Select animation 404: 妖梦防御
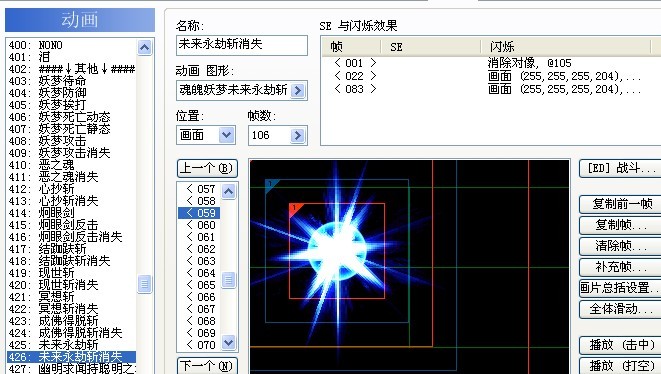The image size is (661, 374). 72,93
